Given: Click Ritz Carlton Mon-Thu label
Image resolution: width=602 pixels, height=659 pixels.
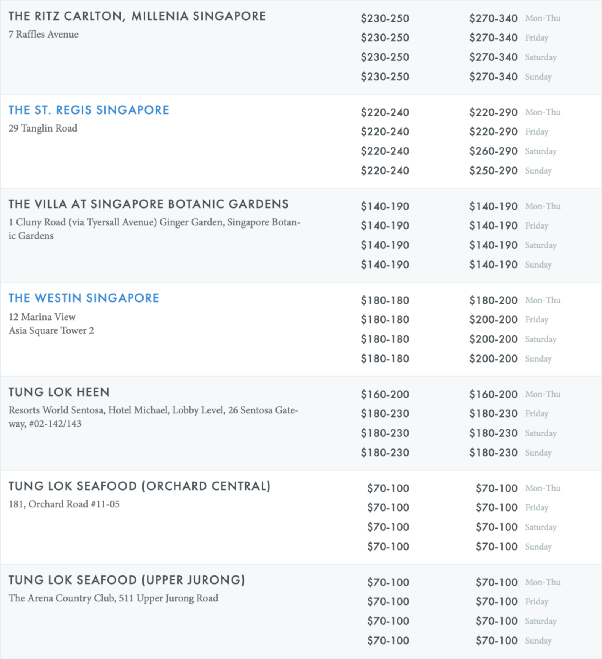Looking at the screenshot, I should coord(543,18).
